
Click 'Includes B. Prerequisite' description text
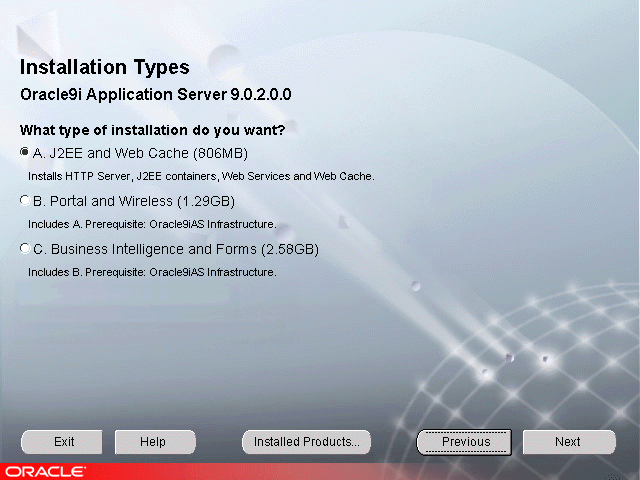pos(152,272)
